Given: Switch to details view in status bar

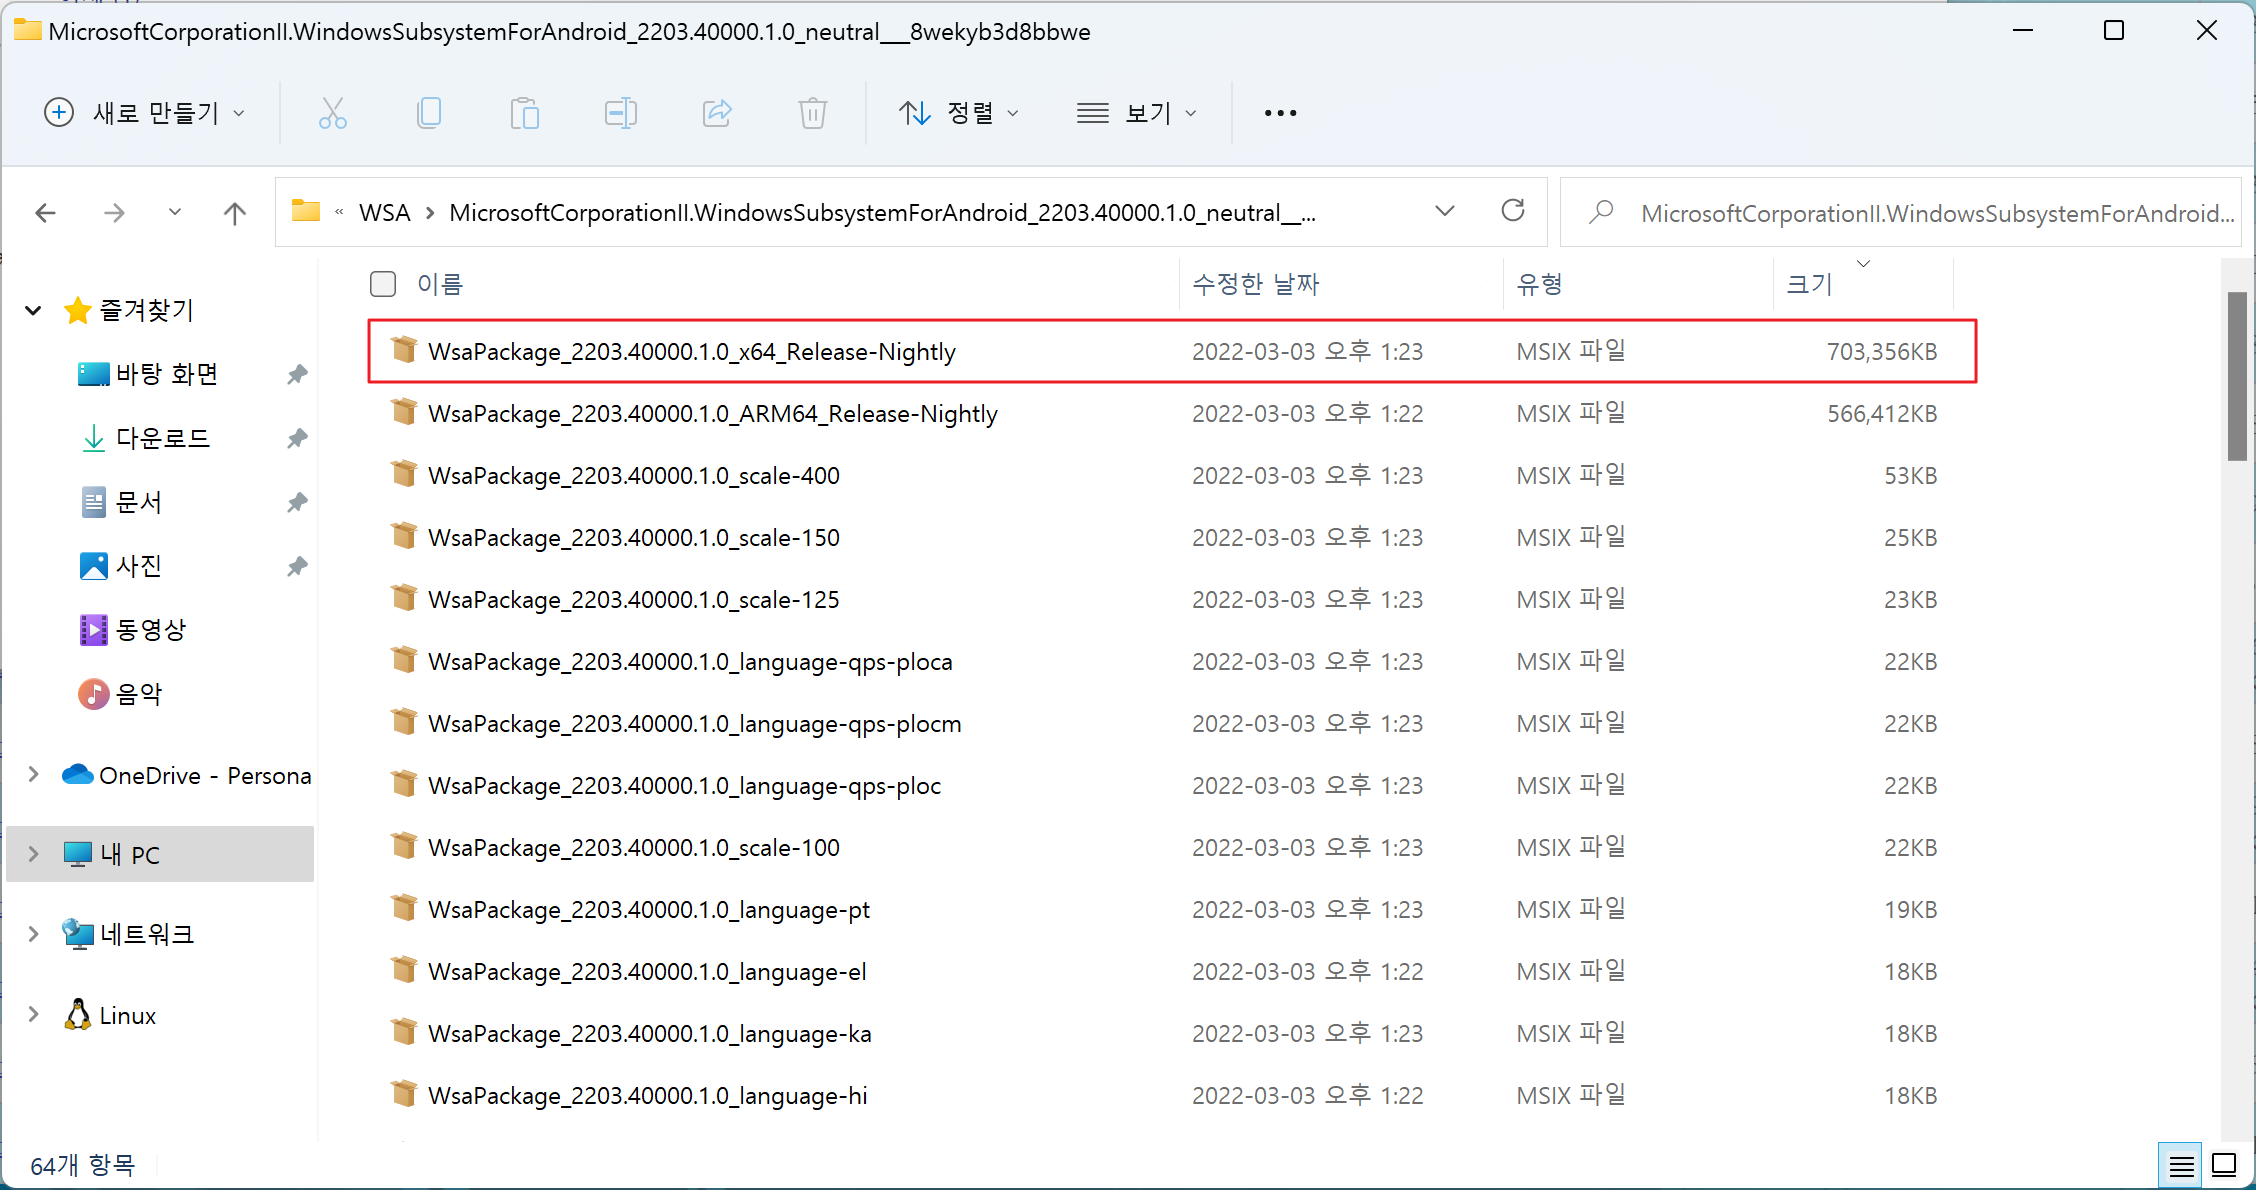Looking at the screenshot, I should click(x=2181, y=1165).
